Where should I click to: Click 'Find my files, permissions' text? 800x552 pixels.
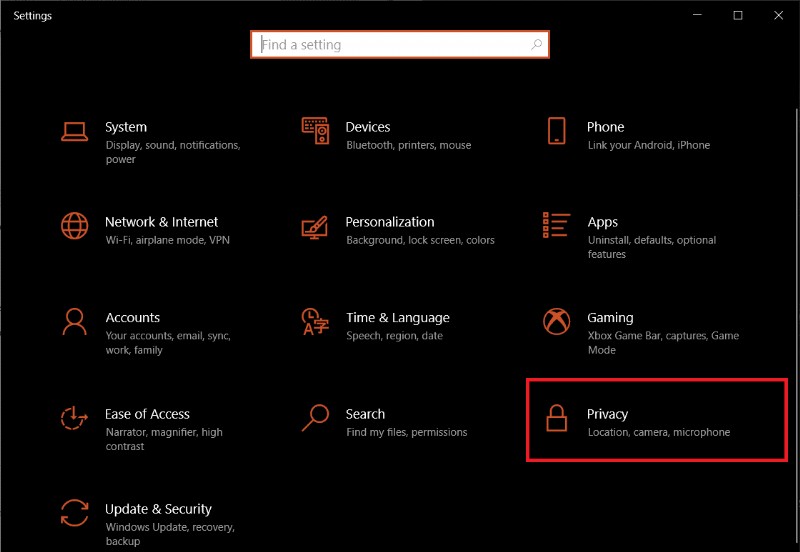click(407, 432)
